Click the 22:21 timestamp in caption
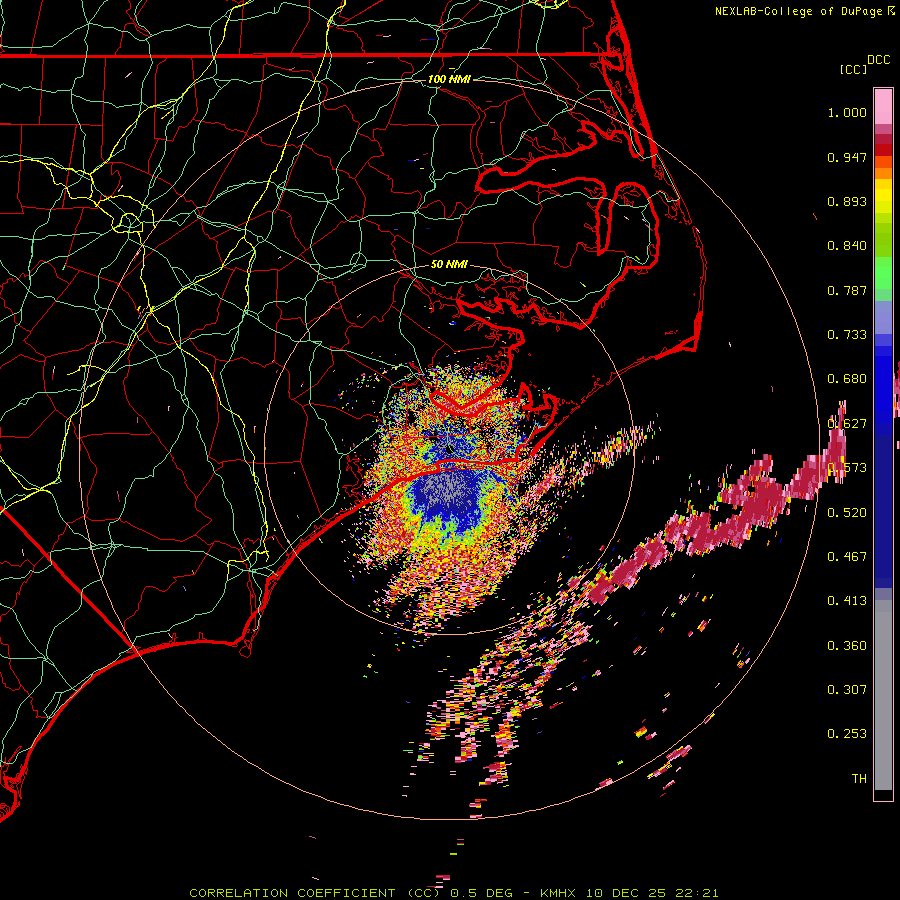The height and width of the screenshot is (900, 900). point(698,893)
